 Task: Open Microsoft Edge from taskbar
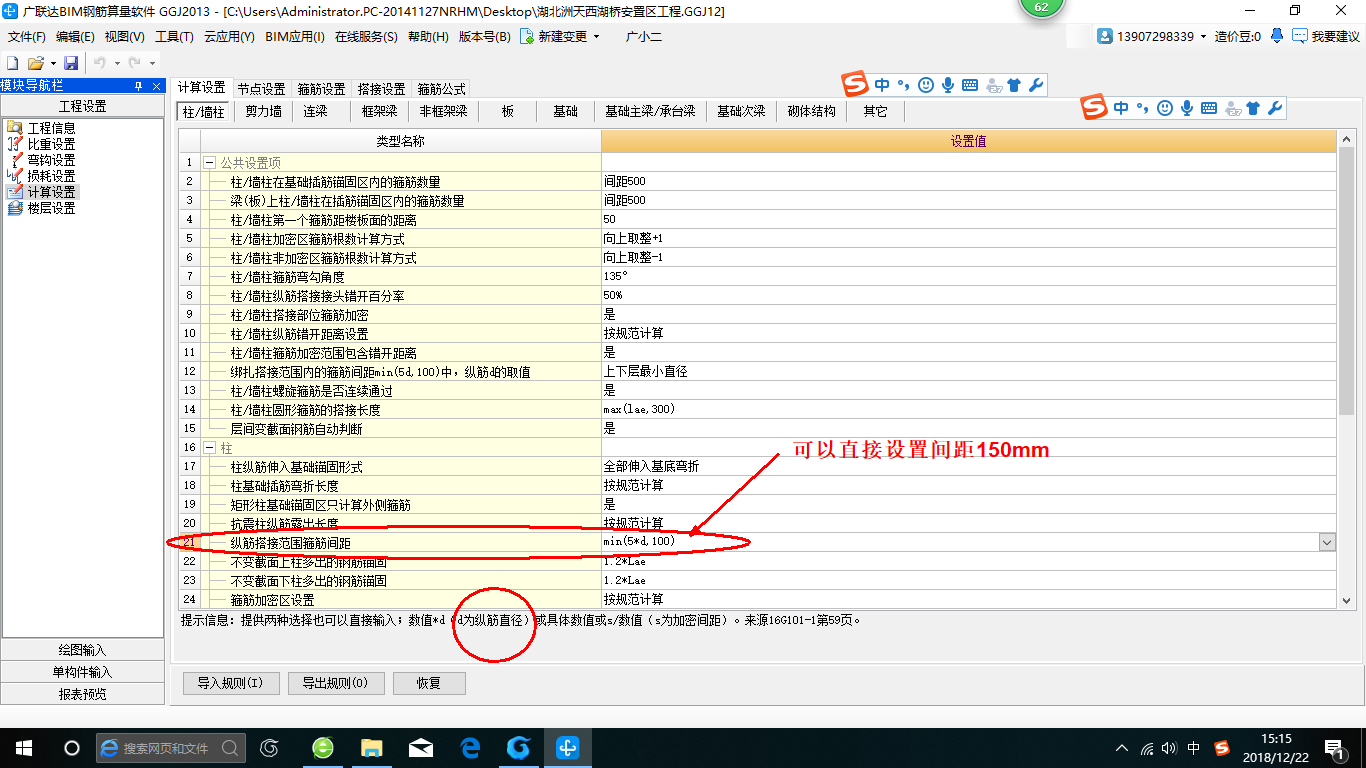click(x=470, y=747)
